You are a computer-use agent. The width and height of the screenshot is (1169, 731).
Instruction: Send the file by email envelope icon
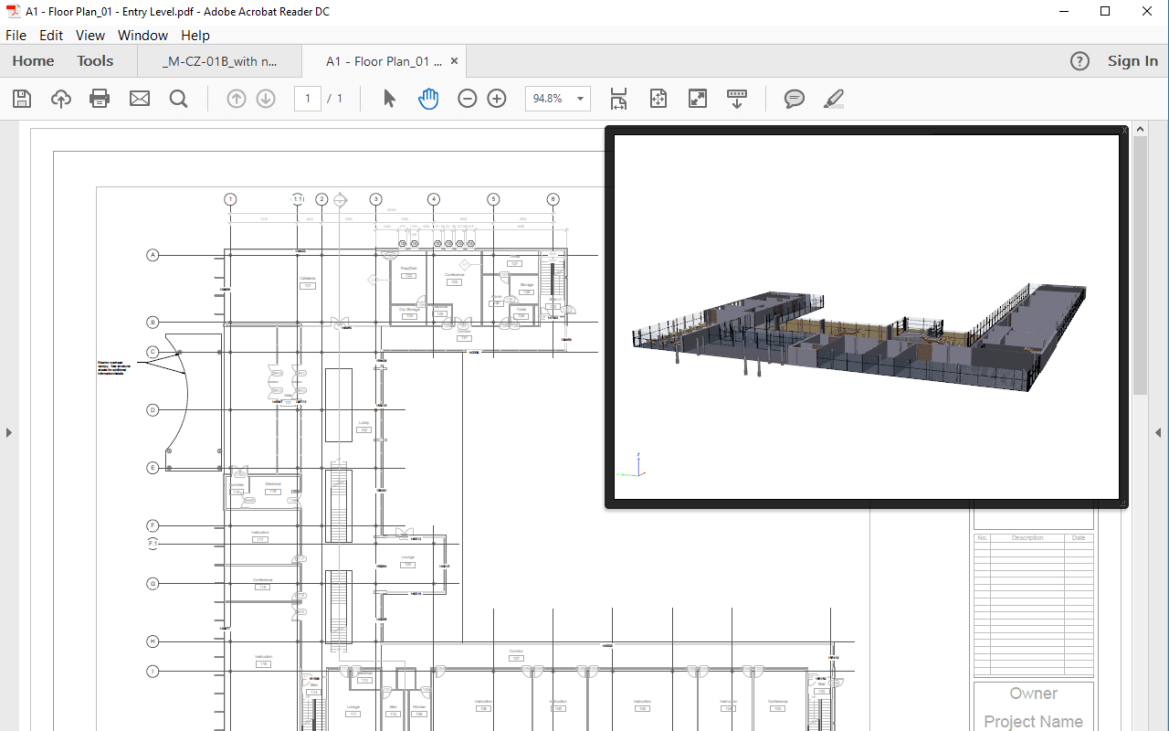(x=139, y=99)
